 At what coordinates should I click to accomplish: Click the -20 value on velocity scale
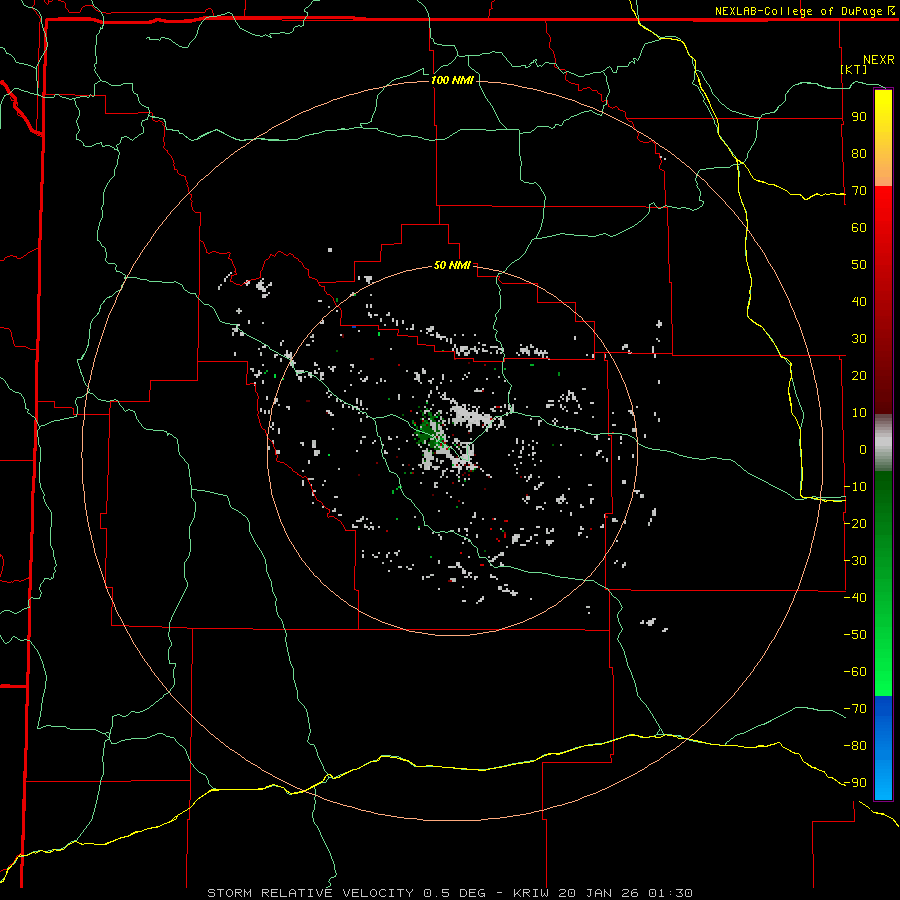tap(855, 524)
